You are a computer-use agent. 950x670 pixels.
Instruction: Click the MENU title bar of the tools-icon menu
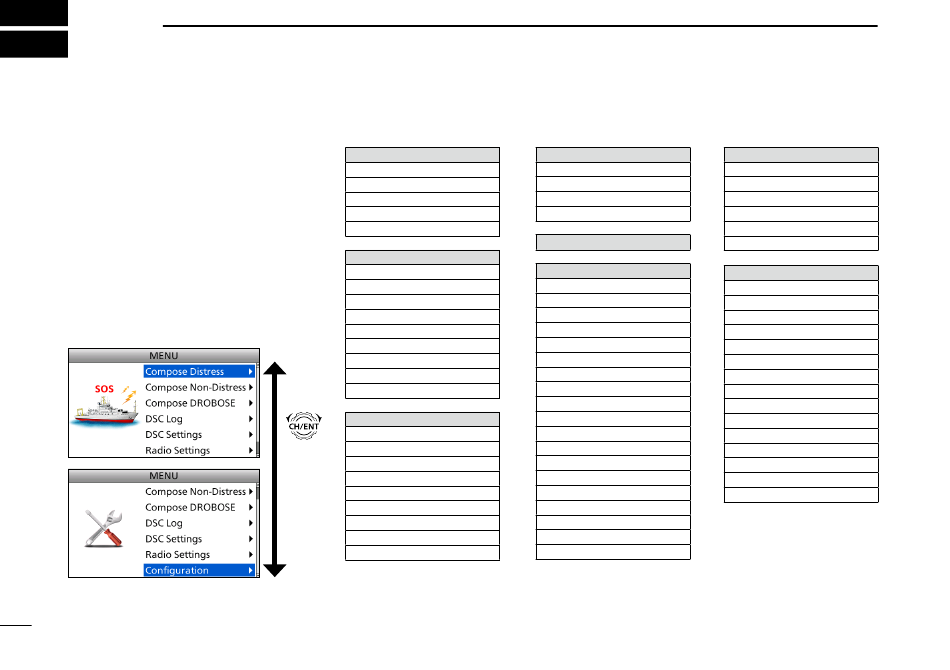[x=164, y=476]
